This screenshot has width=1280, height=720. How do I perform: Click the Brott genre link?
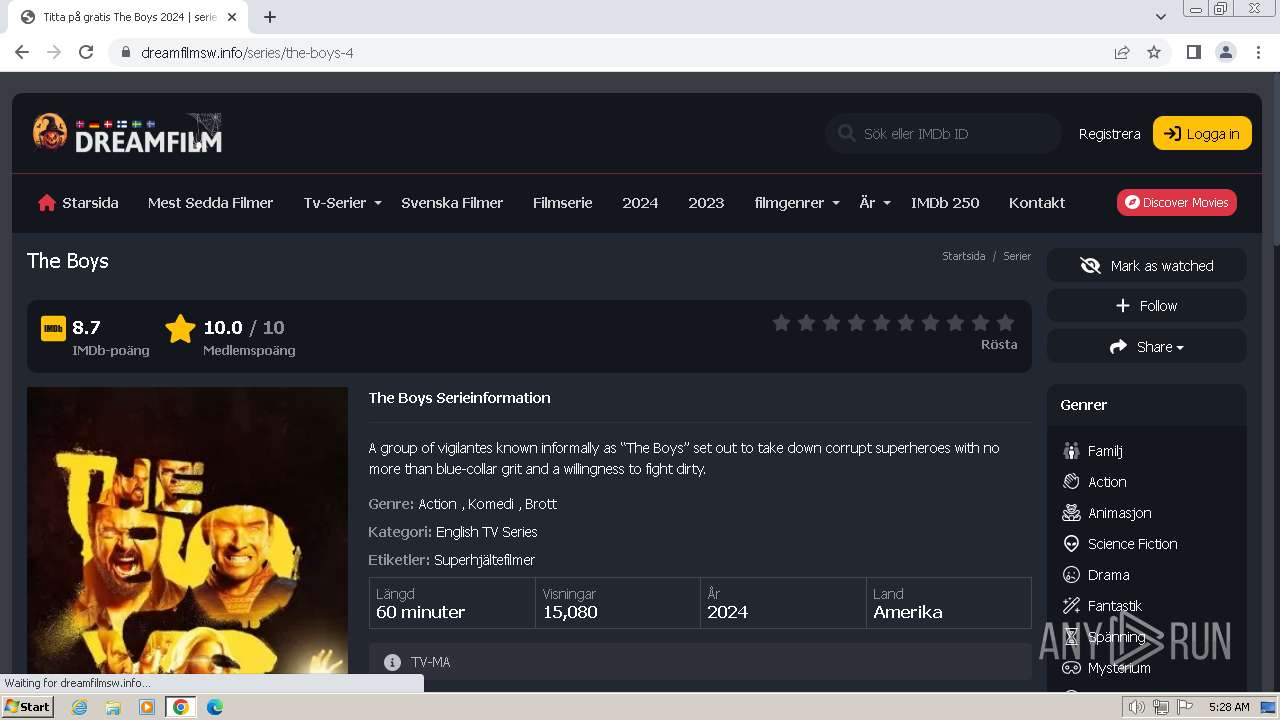[x=541, y=504]
